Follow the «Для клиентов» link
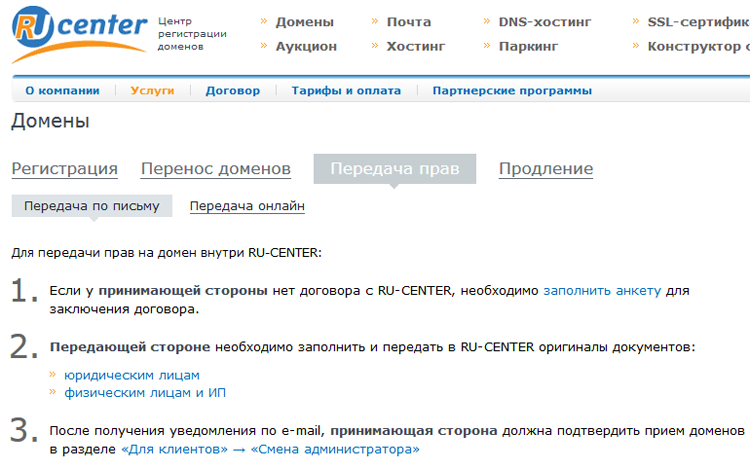This screenshot has width=750, height=469. [x=175, y=449]
